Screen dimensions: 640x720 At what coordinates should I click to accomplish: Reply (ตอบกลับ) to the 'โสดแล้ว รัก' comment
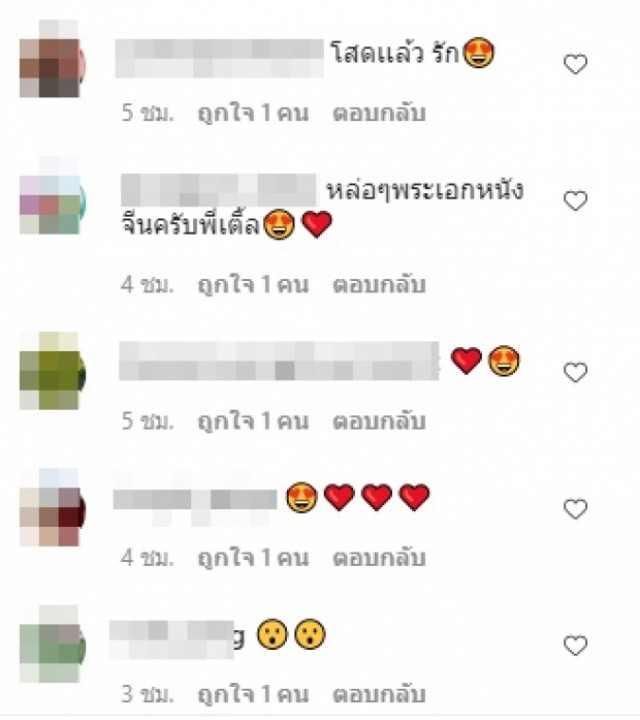pyautogui.click(x=379, y=113)
